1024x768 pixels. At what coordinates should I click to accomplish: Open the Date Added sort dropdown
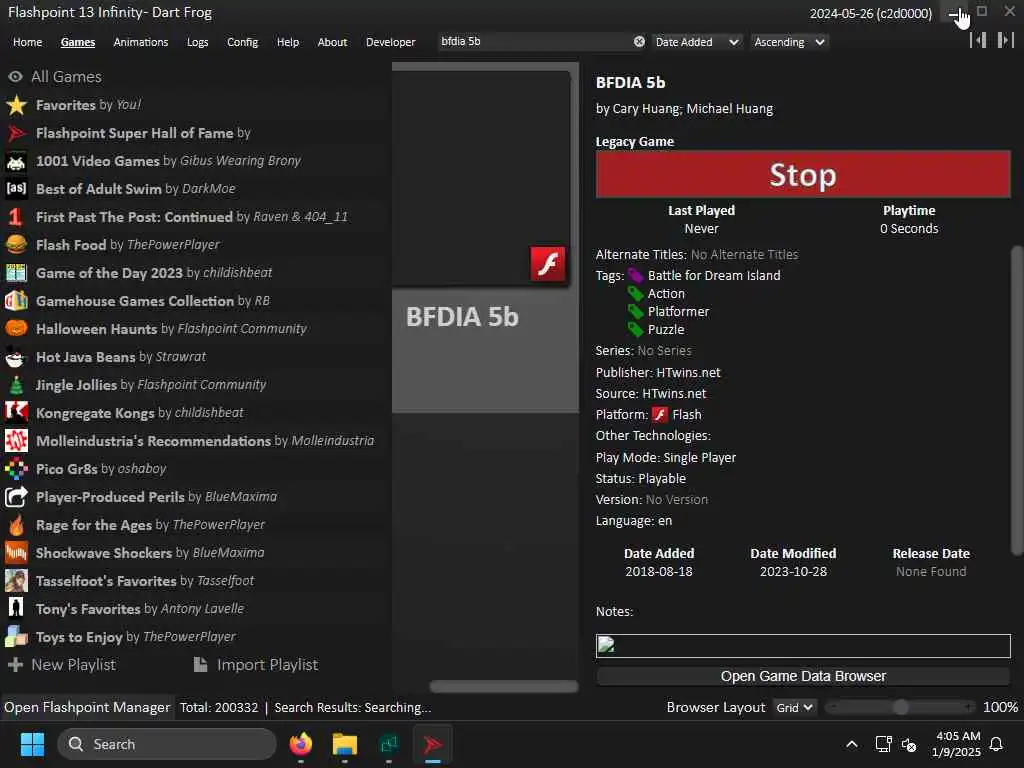tap(696, 42)
